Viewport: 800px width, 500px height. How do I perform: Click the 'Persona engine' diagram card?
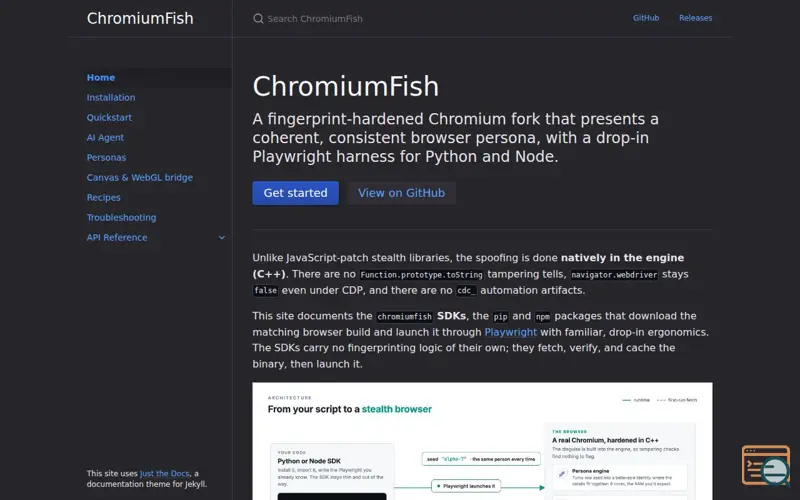point(619,478)
